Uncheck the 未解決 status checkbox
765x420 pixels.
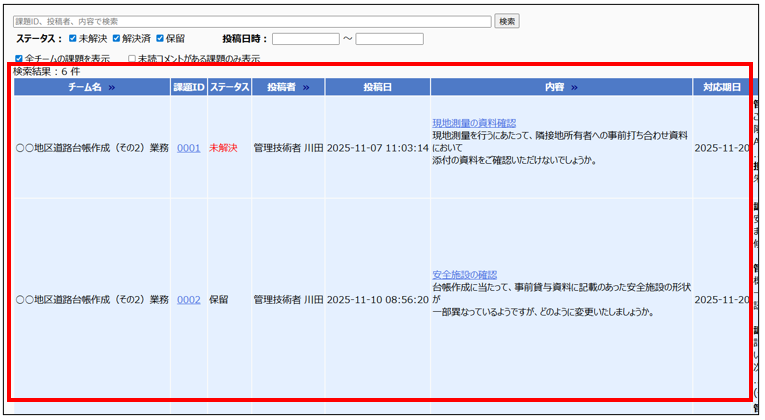pyautogui.click(x=72, y=39)
